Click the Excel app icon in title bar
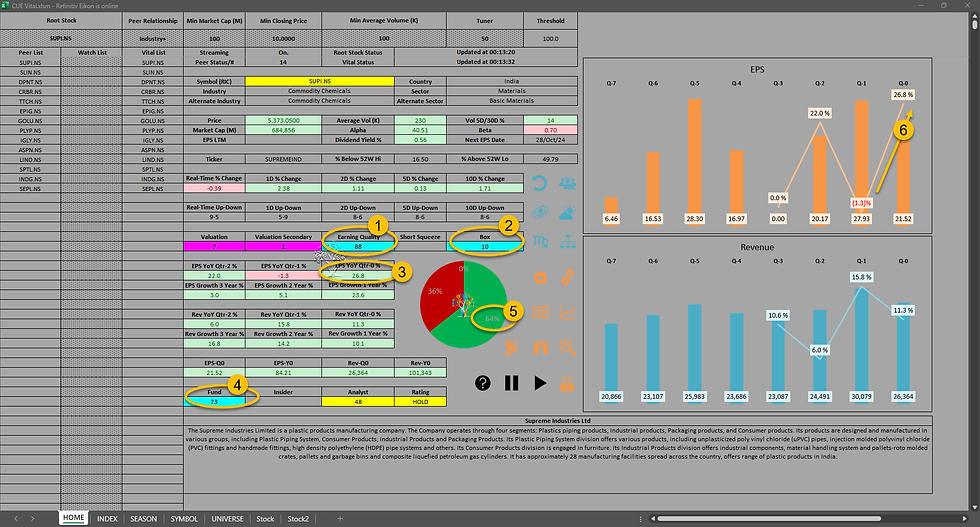The image size is (980, 527). pos(5,5)
